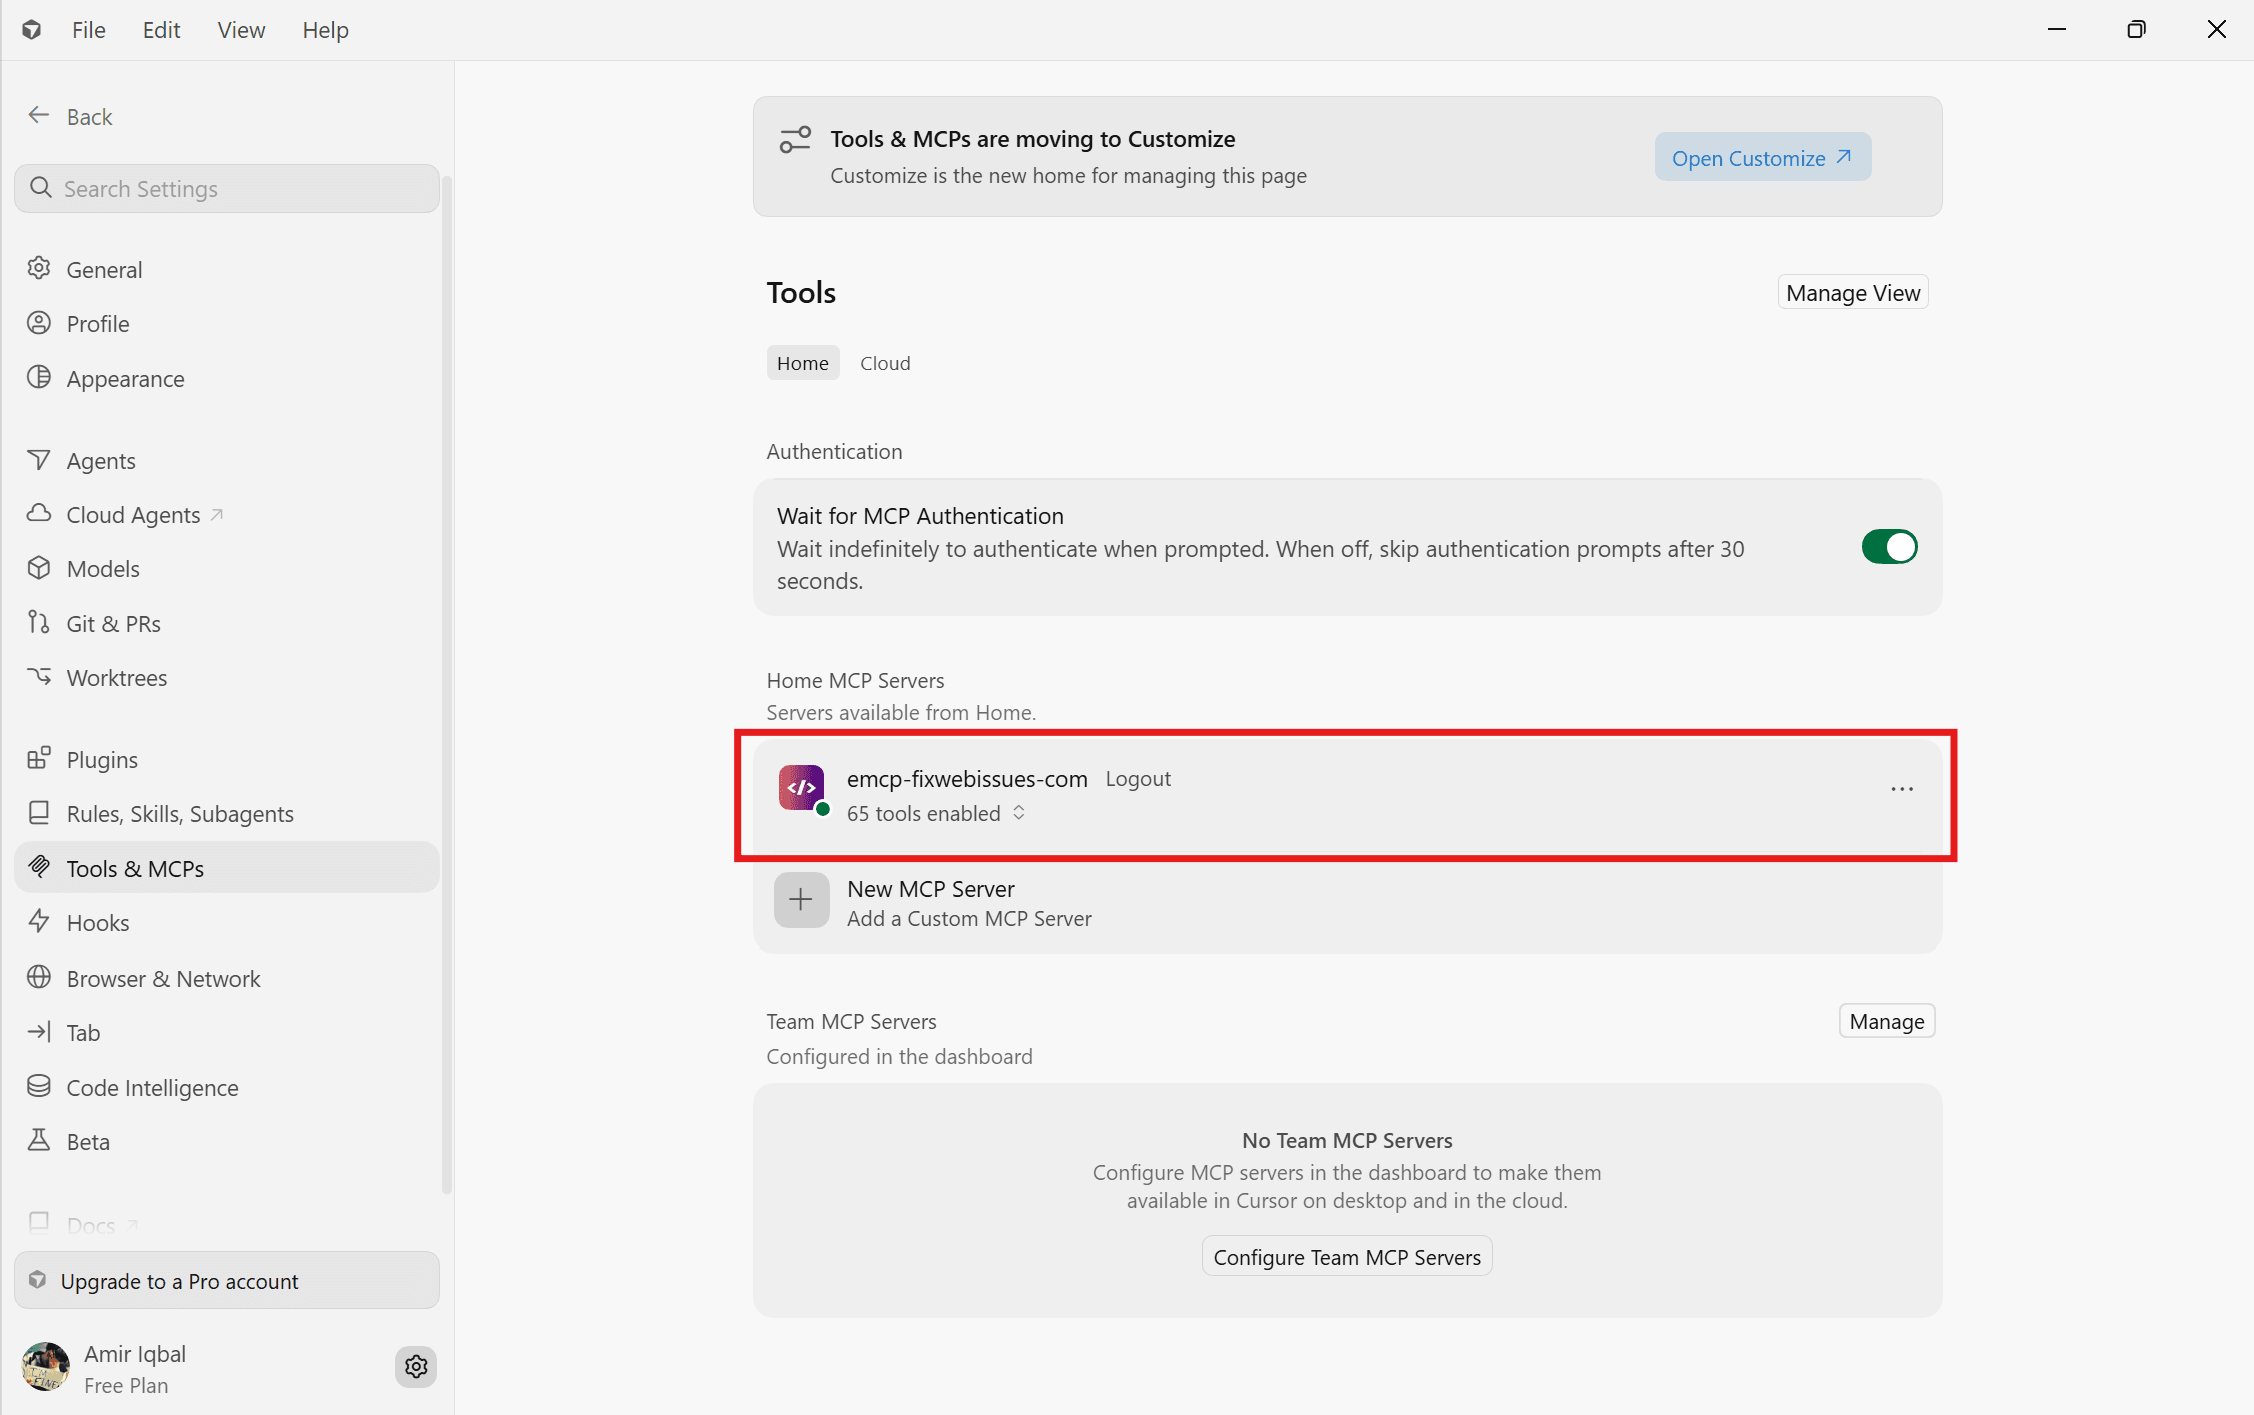Click the Cloud Agents cloud icon
Viewport: 2254px width, 1415px height.
[x=39, y=514]
